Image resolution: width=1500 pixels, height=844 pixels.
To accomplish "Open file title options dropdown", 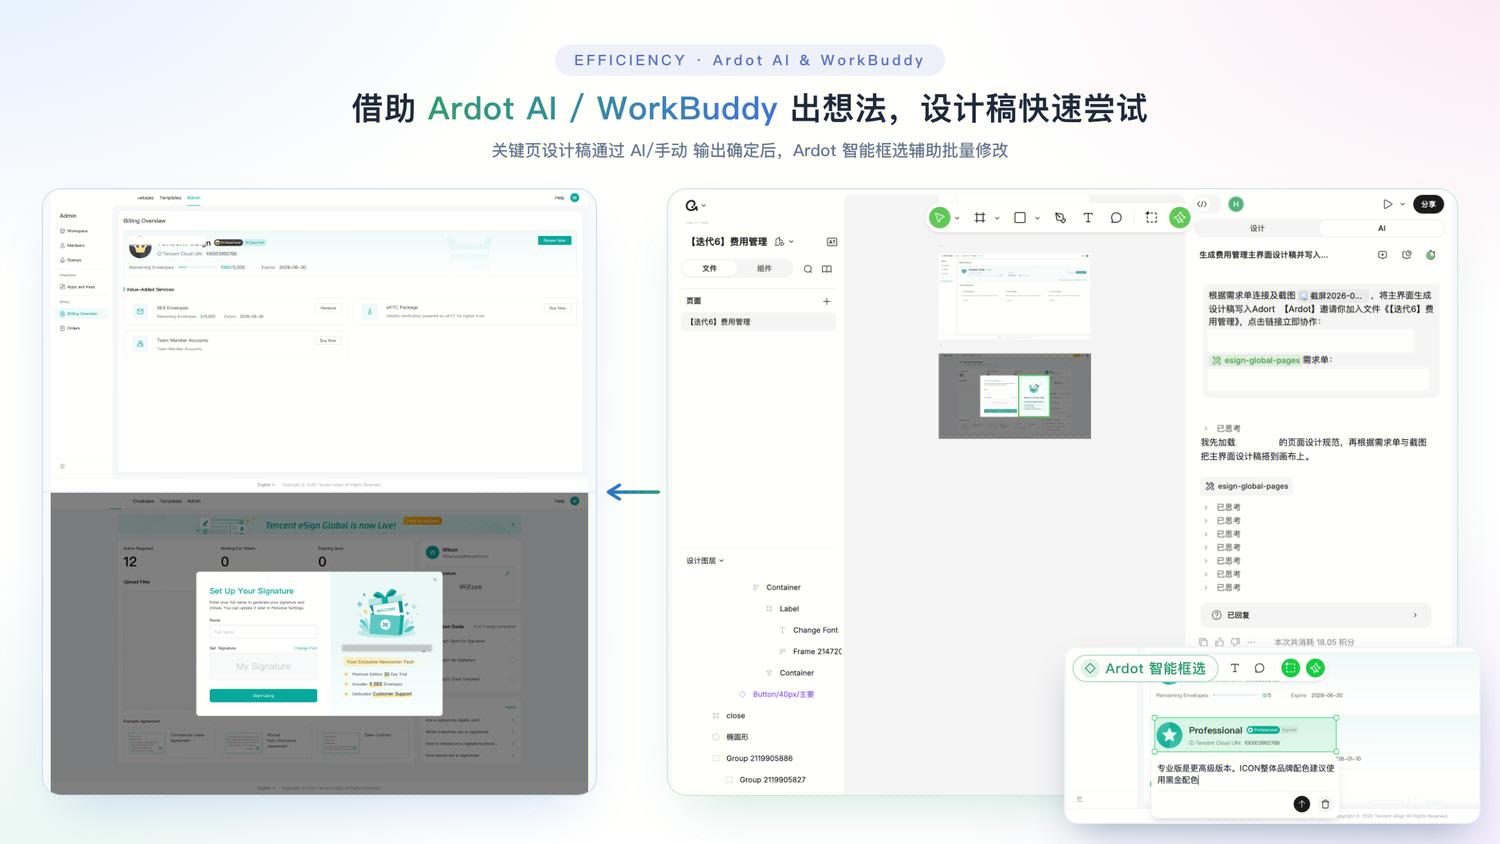I will click(791, 242).
